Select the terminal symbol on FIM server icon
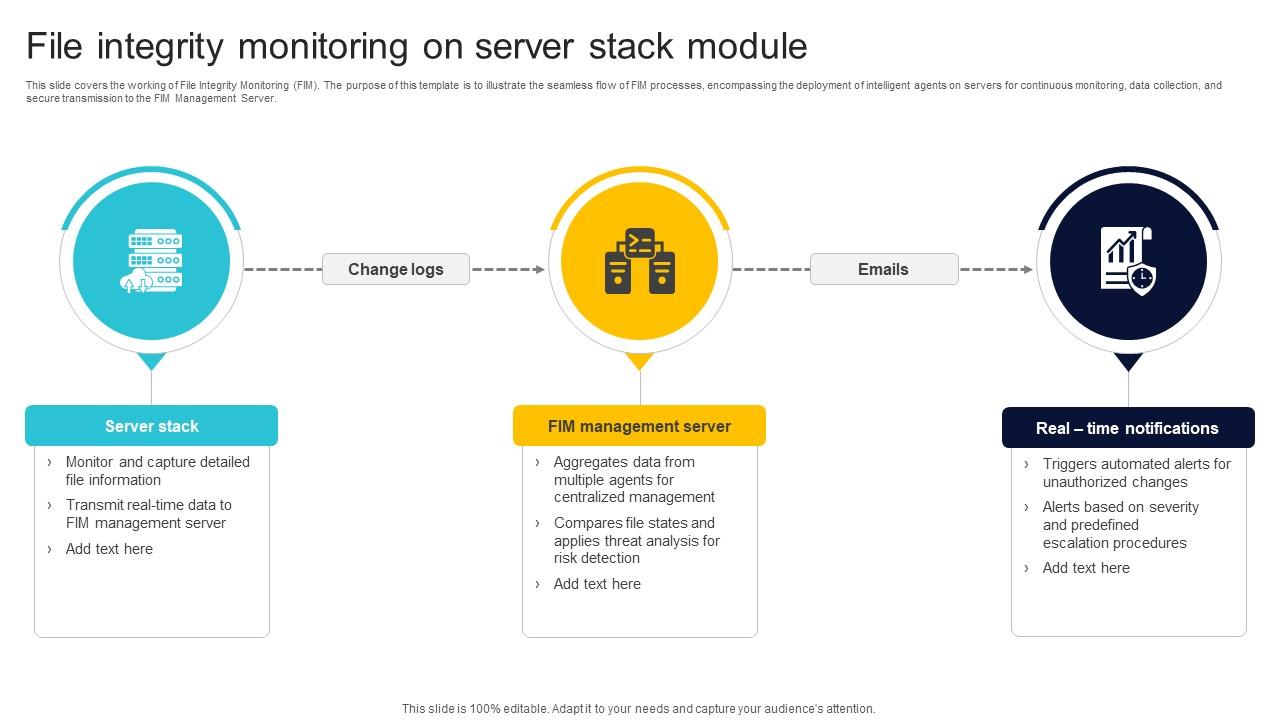The image size is (1280, 720). [637, 241]
